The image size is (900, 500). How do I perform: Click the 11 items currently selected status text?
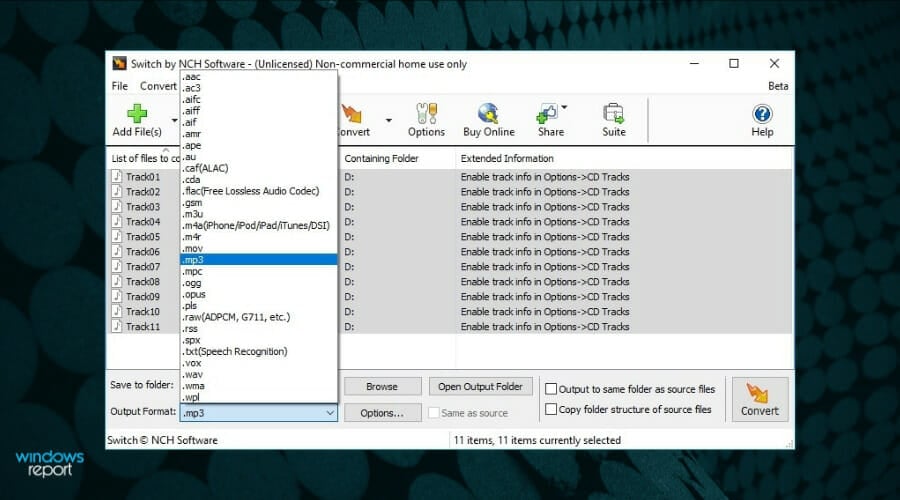pos(537,440)
